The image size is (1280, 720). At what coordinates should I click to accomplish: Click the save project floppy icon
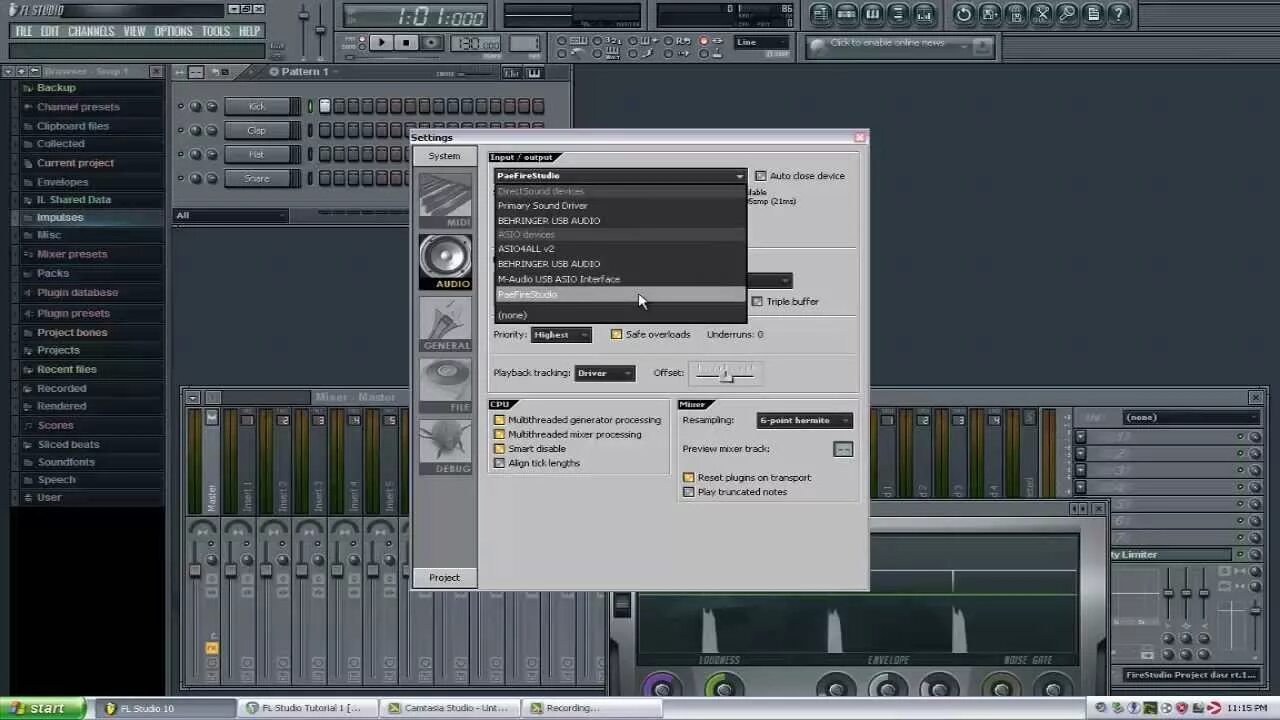(x=990, y=14)
